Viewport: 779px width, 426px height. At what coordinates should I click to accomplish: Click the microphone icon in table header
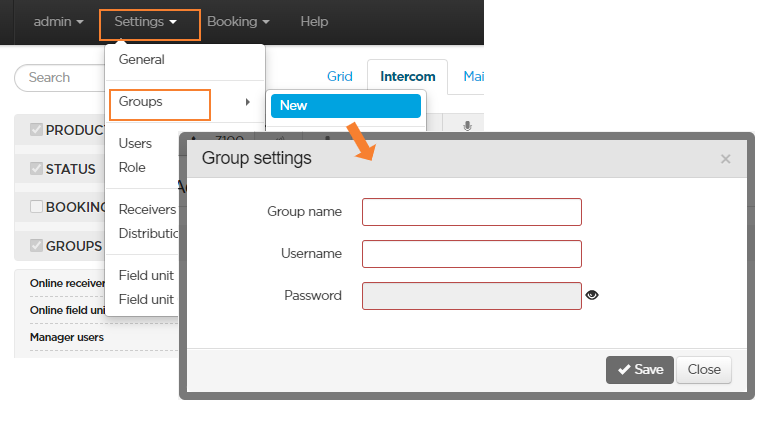[466, 126]
